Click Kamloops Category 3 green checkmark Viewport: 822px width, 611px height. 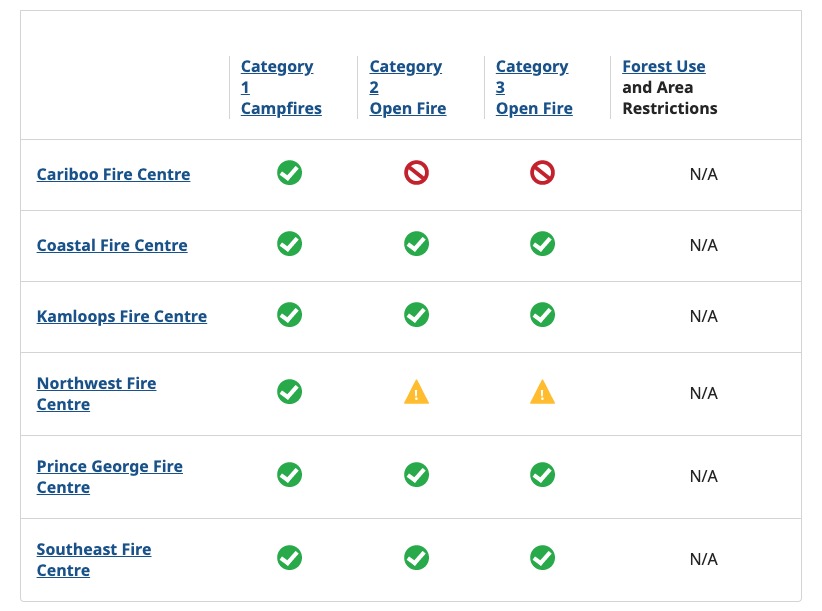point(542,315)
